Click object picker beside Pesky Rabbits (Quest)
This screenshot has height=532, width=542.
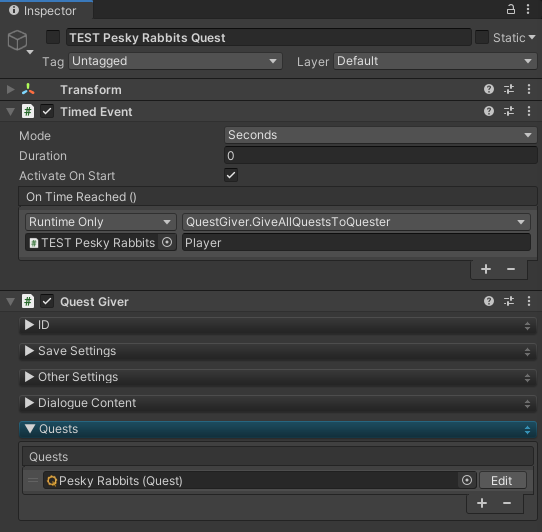click(x=467, y=480)
